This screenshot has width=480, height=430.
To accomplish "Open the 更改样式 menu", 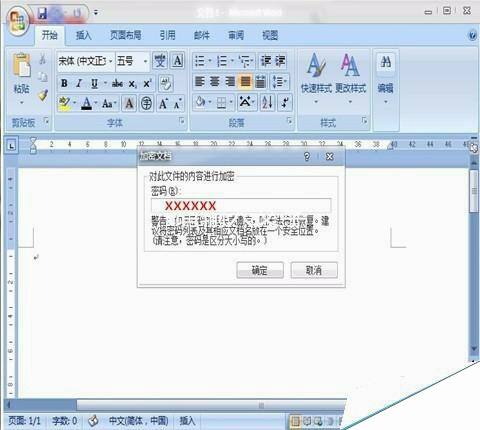I will point(350,78).
